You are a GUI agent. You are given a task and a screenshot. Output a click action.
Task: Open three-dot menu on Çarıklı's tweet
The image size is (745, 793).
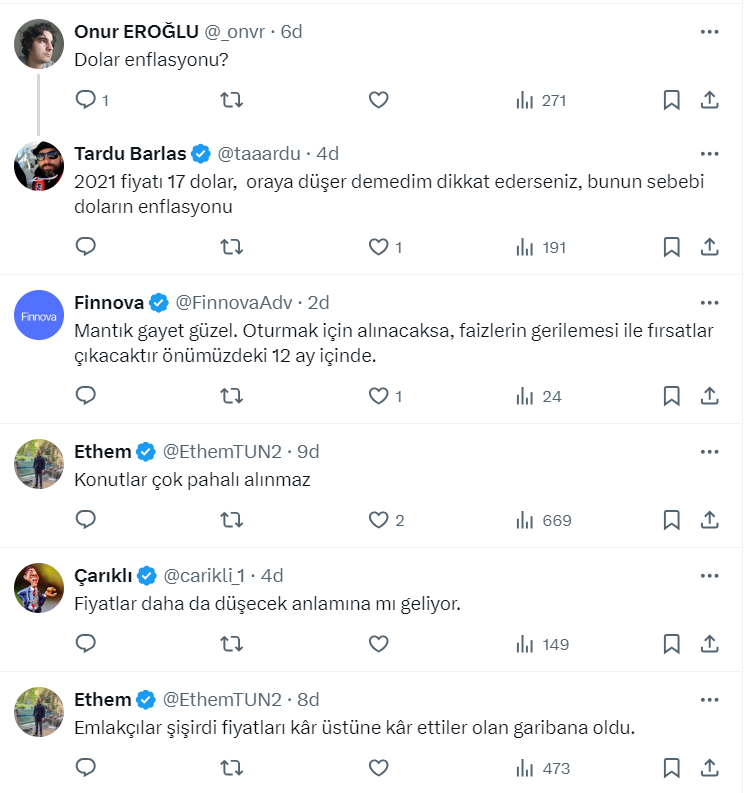709,575
